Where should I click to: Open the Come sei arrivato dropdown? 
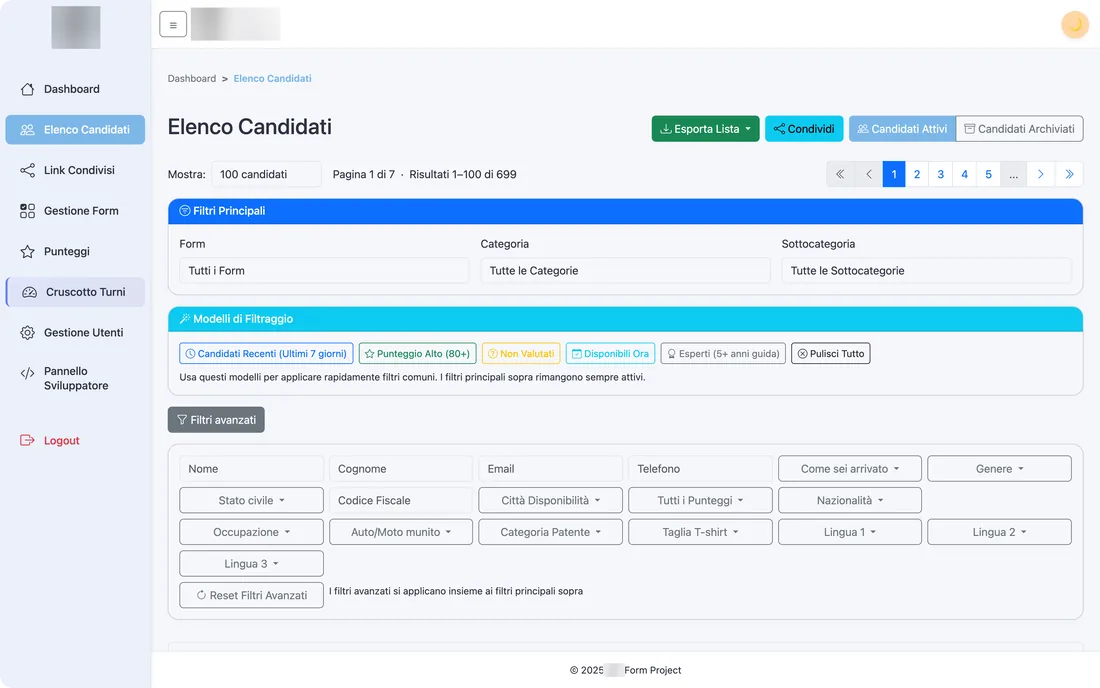point(850,468)
